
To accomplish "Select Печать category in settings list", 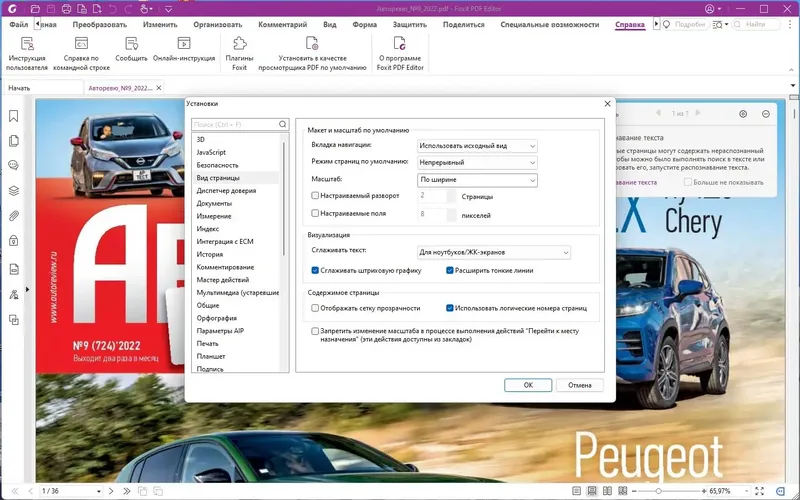I will pyautogui.click(x=207, y=344).
